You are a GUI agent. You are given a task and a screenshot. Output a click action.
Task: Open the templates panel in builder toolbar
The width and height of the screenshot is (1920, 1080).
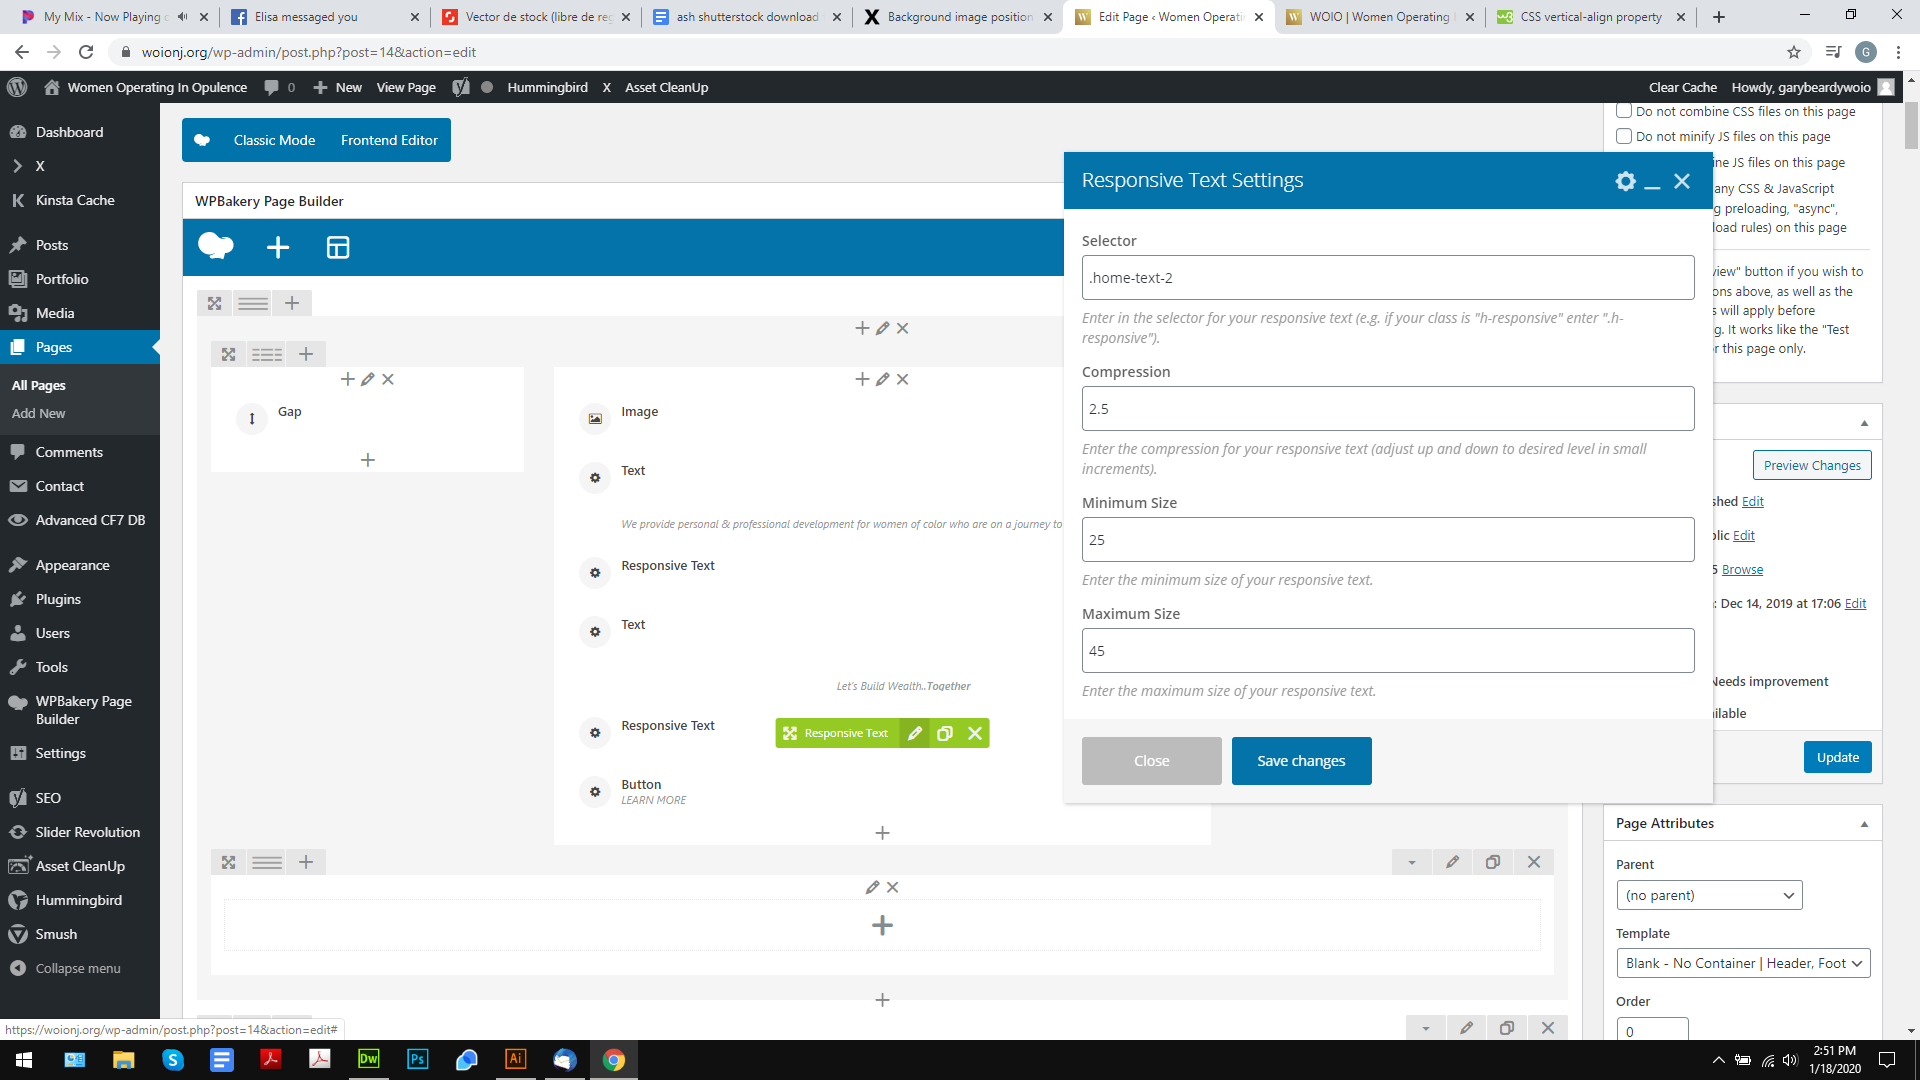[x=338, y=247]
